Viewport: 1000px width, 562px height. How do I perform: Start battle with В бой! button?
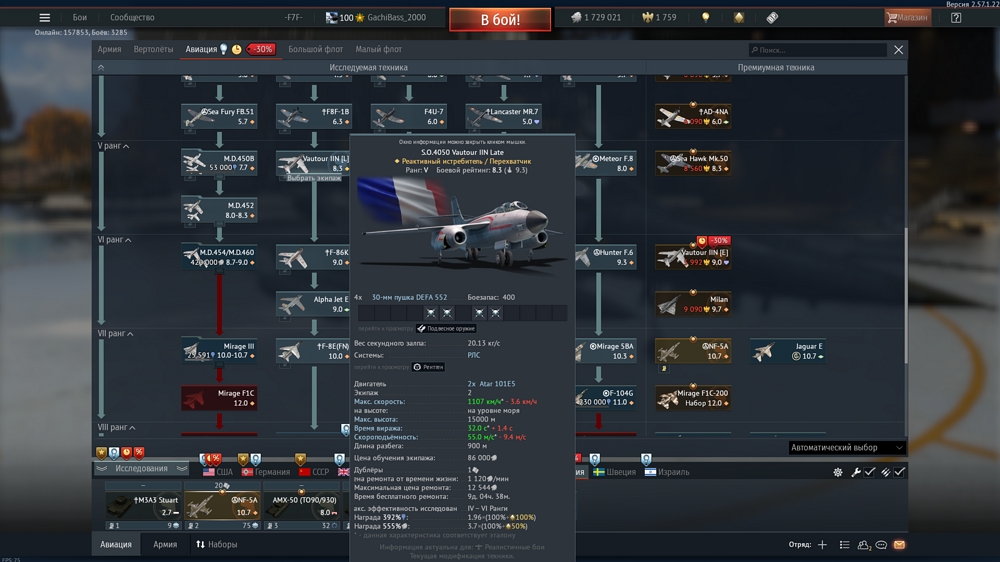tap(500, 19)
